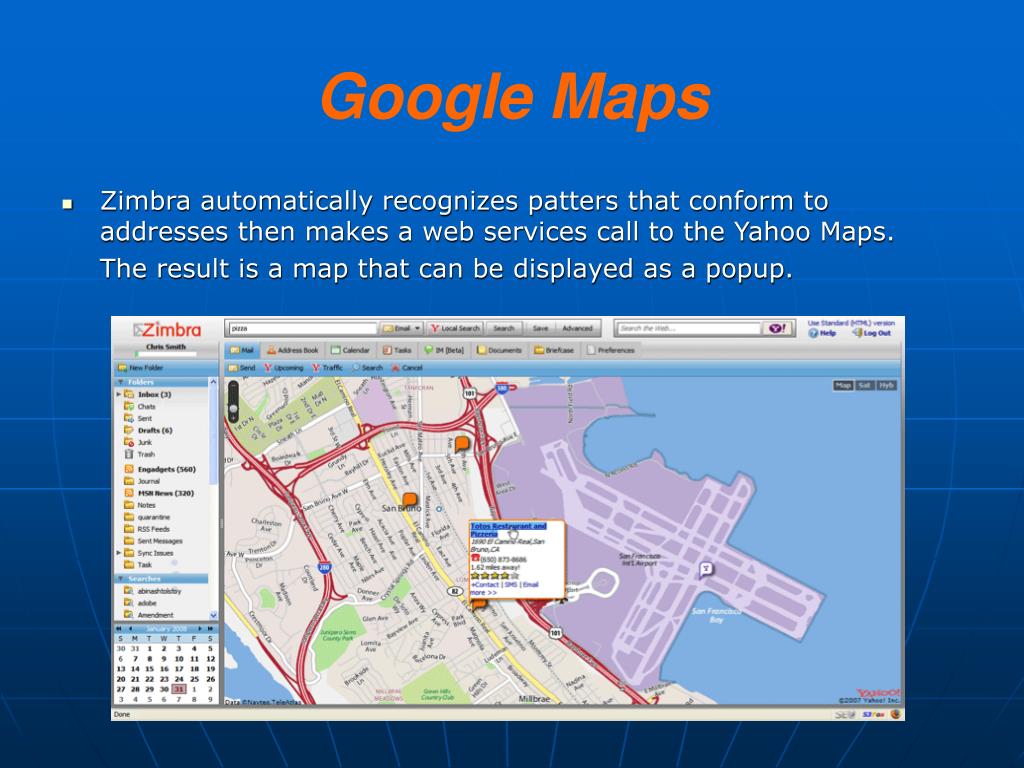Collapse the Searches section

[120, 579]
